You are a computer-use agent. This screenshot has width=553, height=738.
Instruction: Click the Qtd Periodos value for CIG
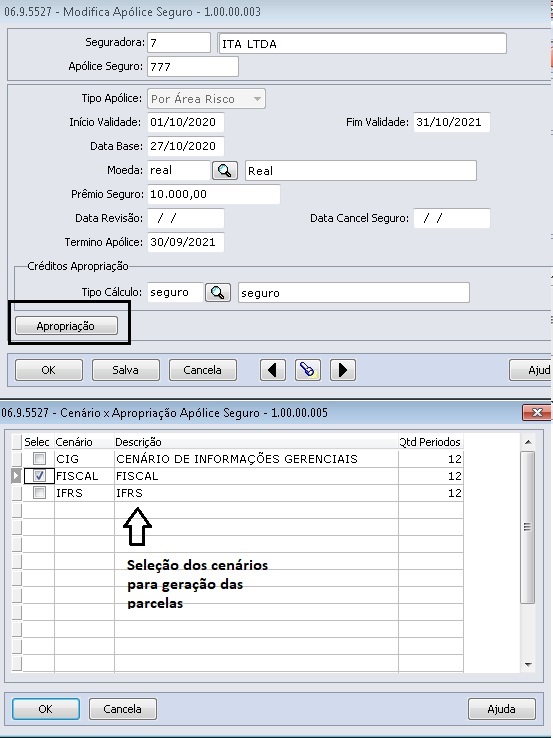431,458
